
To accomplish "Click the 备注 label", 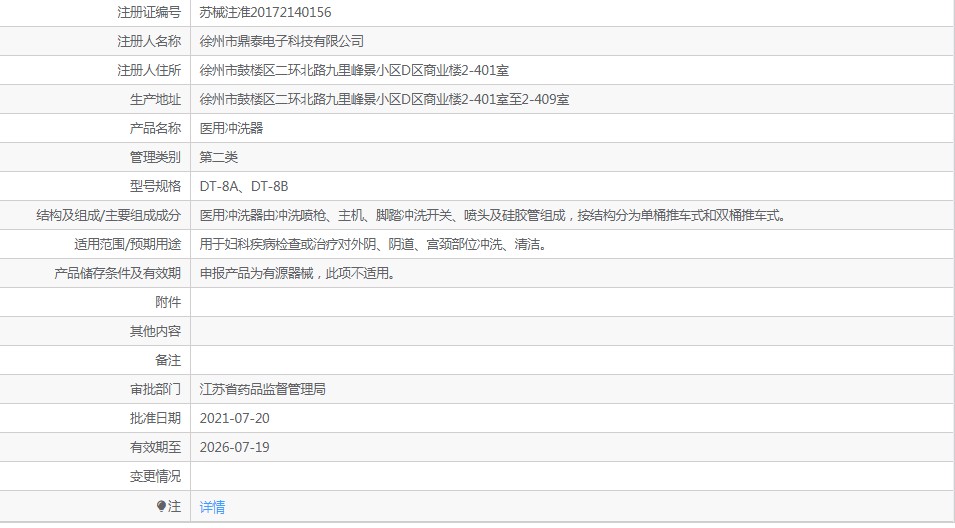I will (168, 361).
